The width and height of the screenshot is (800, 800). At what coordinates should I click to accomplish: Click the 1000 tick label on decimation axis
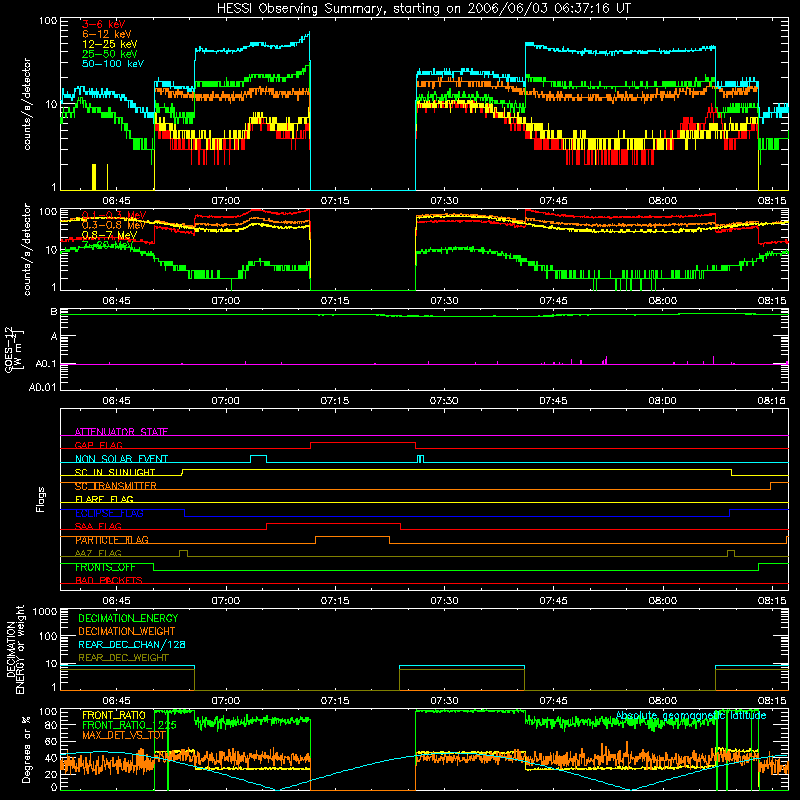tap(44, 611)
